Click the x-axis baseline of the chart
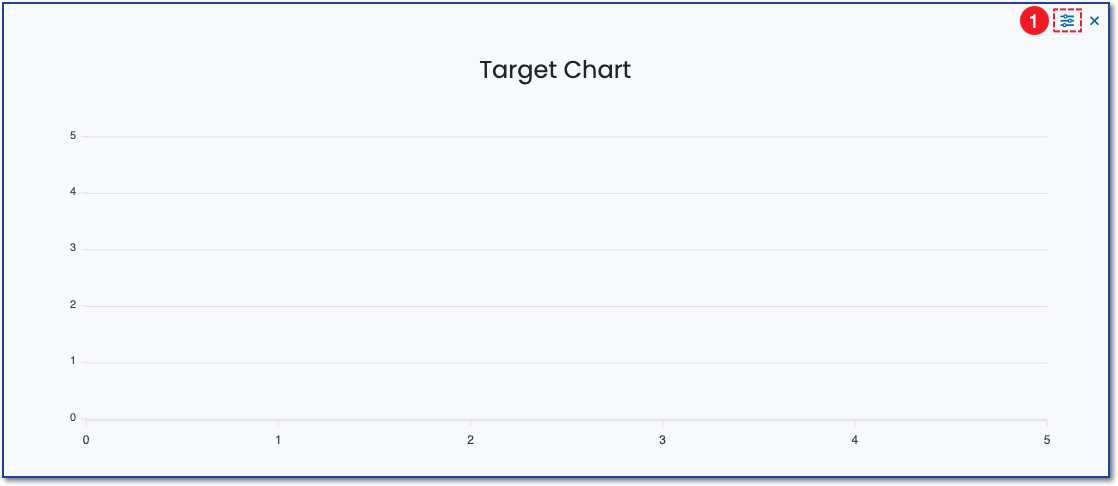 pos(565,419)
